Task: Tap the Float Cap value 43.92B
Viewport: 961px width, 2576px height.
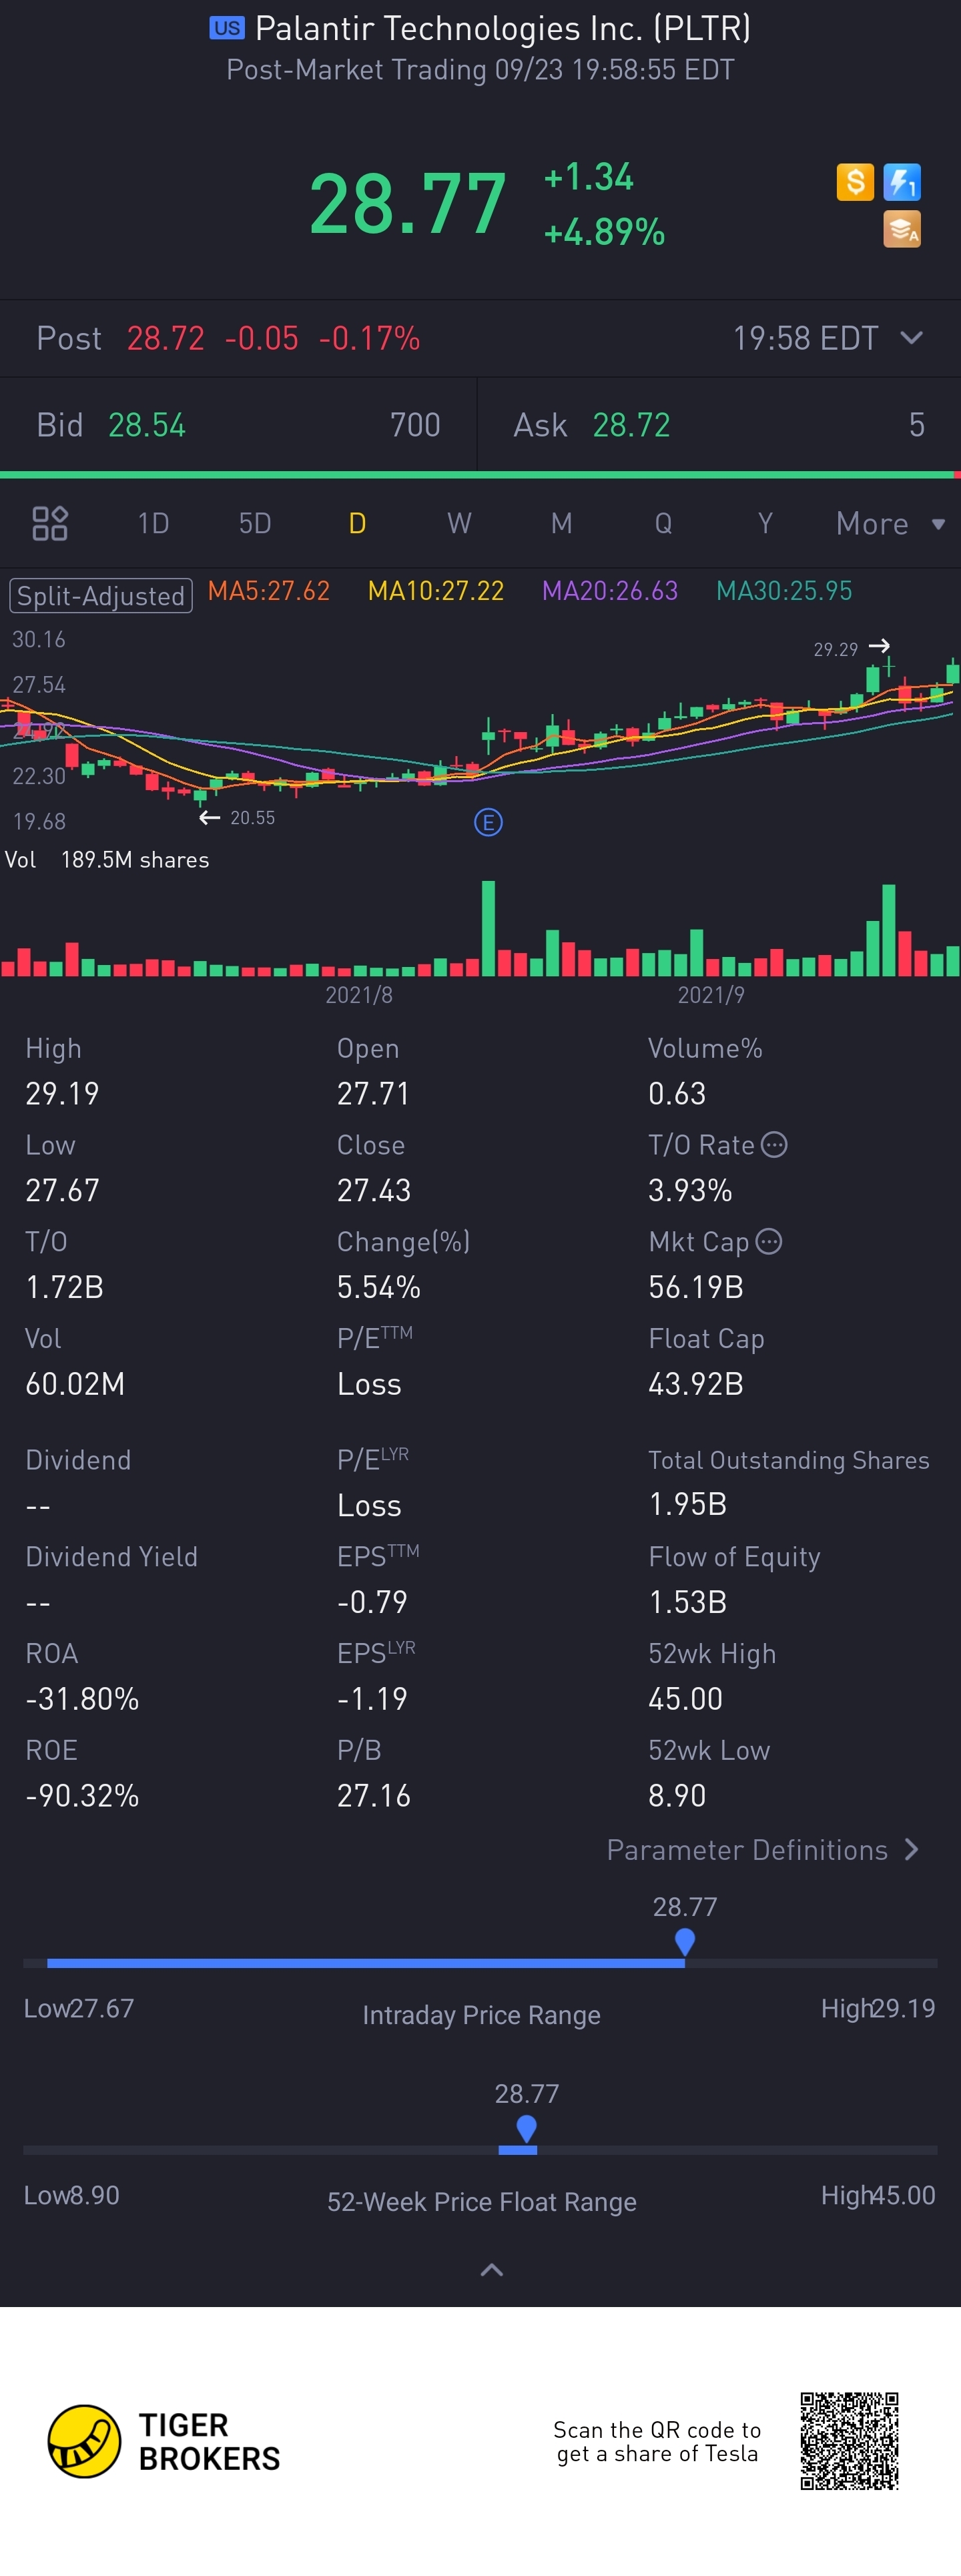Action: point(696,1384)
